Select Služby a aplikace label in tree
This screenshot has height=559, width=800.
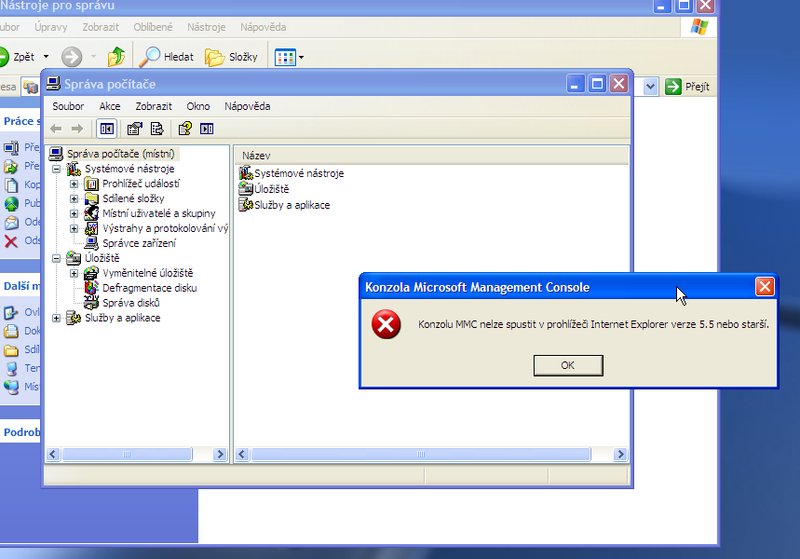pyautogui.click(x=122, y=318)
